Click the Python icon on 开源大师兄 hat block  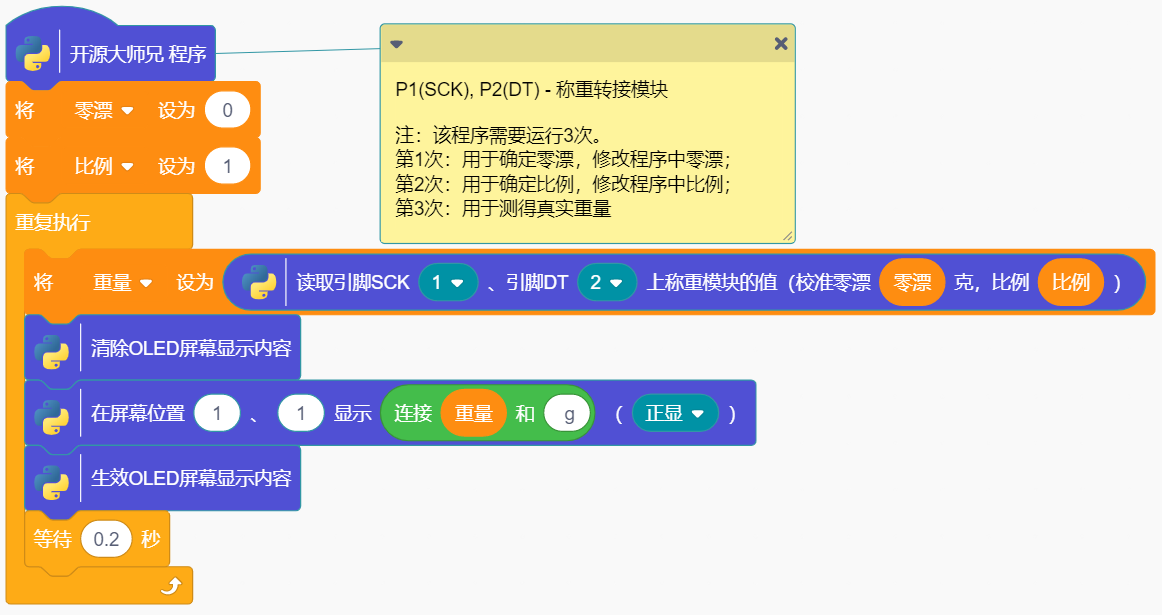point(32,54)
